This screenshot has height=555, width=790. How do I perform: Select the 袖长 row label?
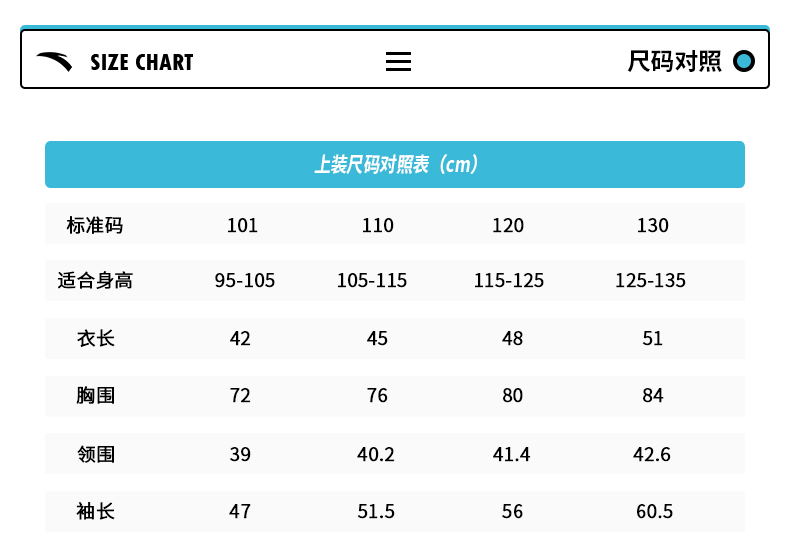[95, 512]
